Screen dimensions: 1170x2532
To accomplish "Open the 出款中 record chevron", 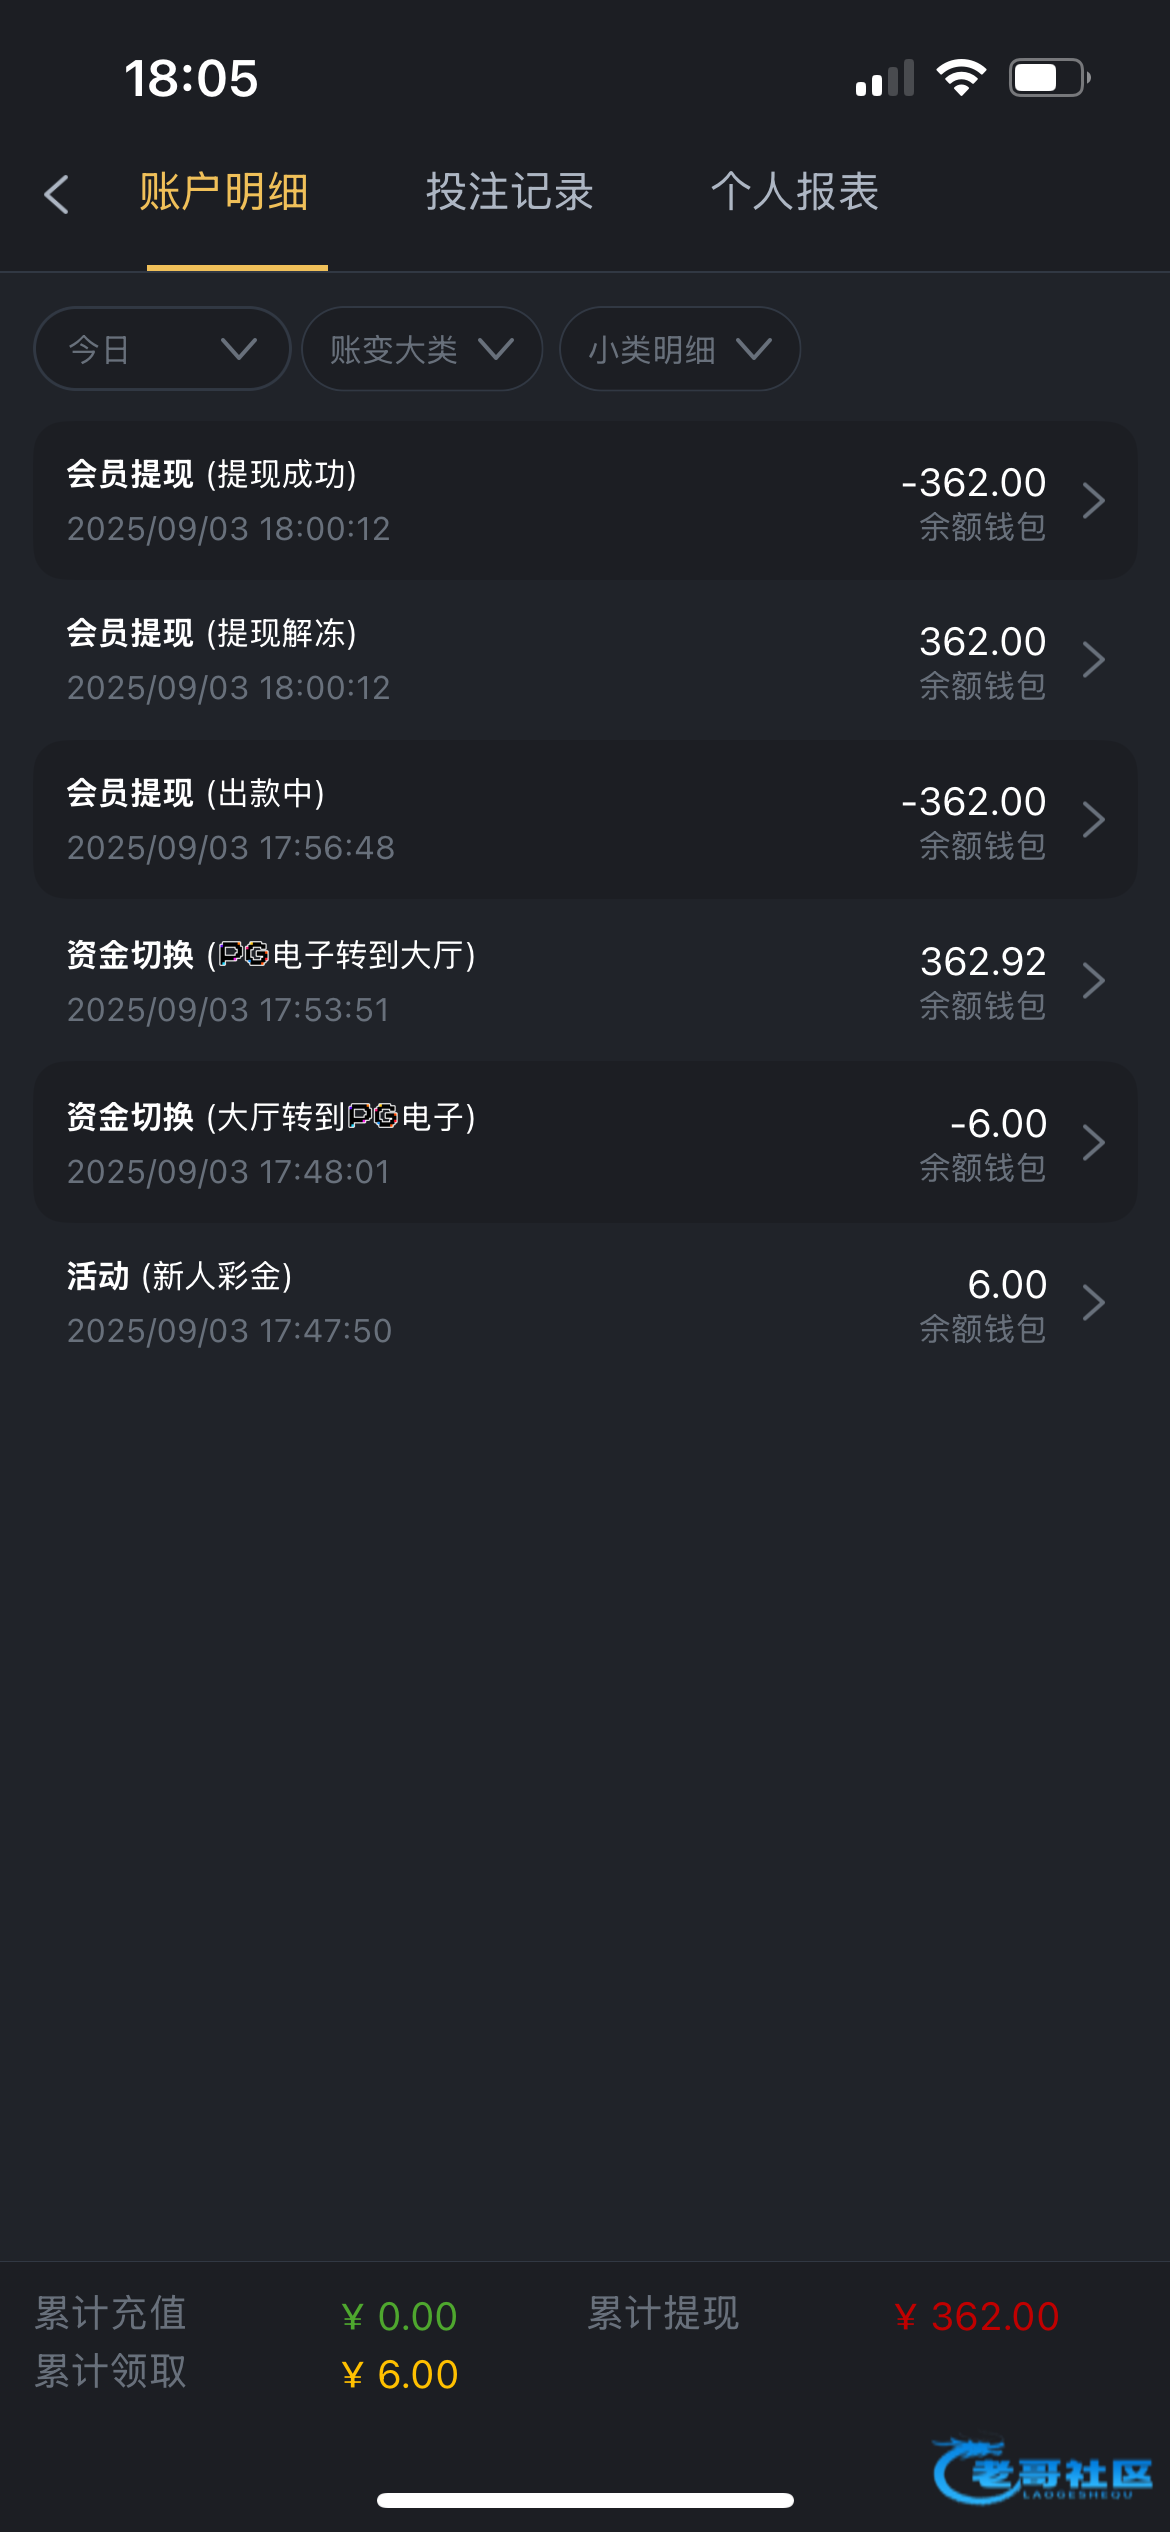I will [x=1093, y=820].
